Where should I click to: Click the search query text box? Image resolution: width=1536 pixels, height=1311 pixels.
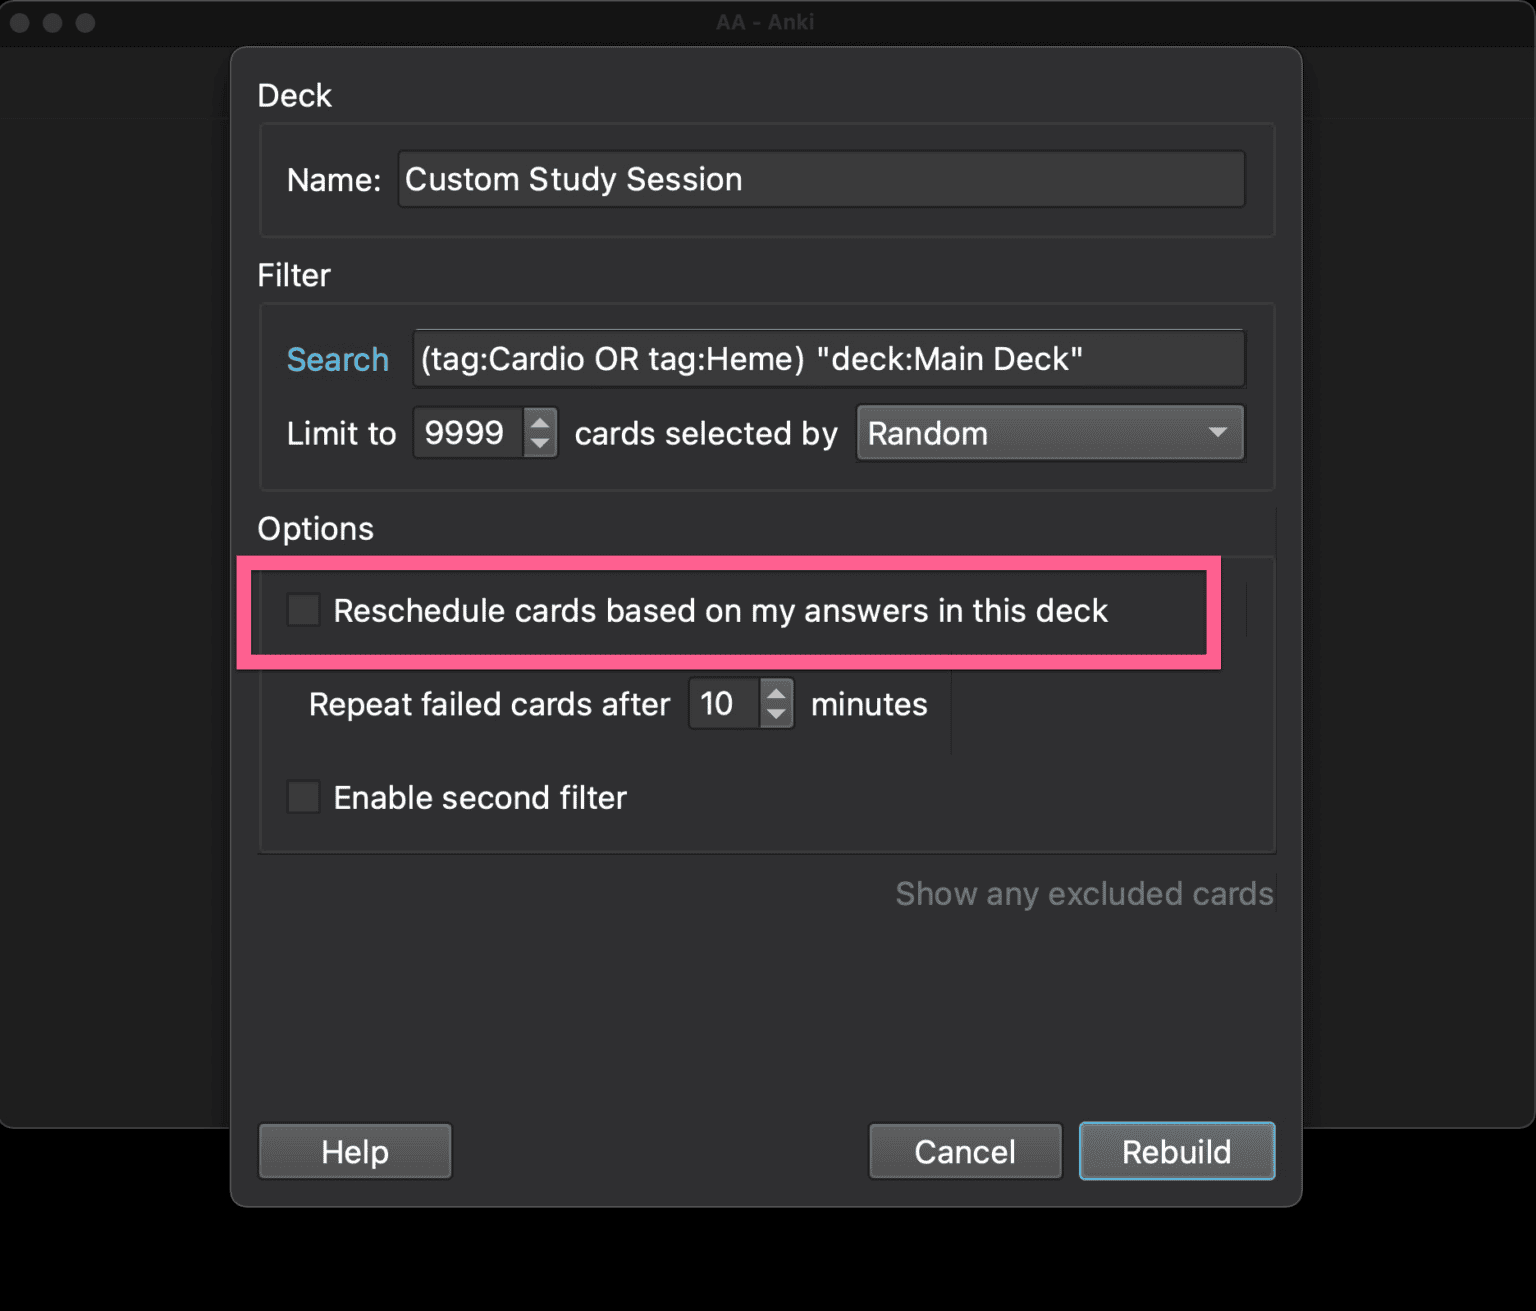coord(828,358)
